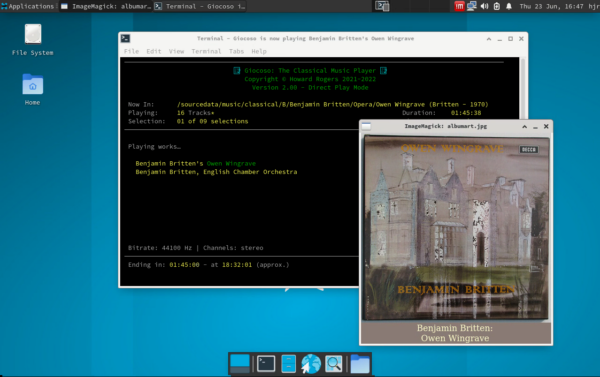
Task: Click the ImageMagick window menu icon
Action: (x=366, y=126)
